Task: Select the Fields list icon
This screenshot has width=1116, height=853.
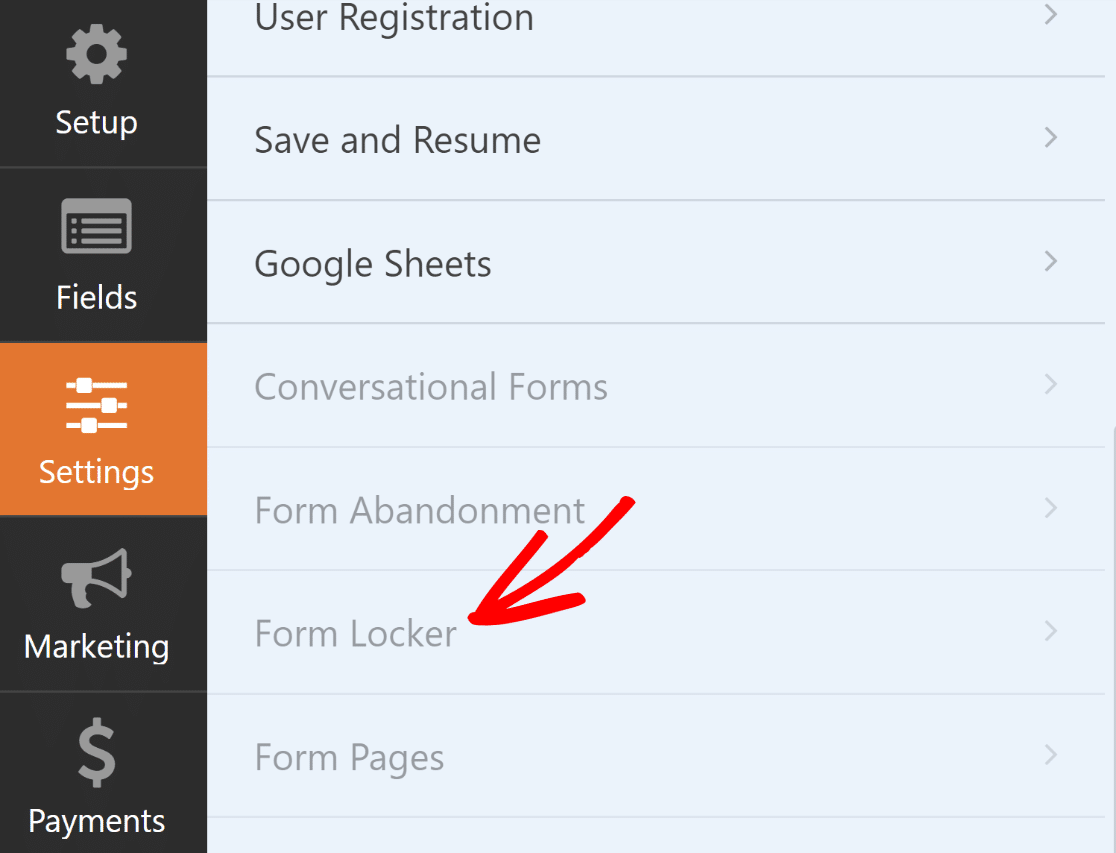Action: (96, 226)
